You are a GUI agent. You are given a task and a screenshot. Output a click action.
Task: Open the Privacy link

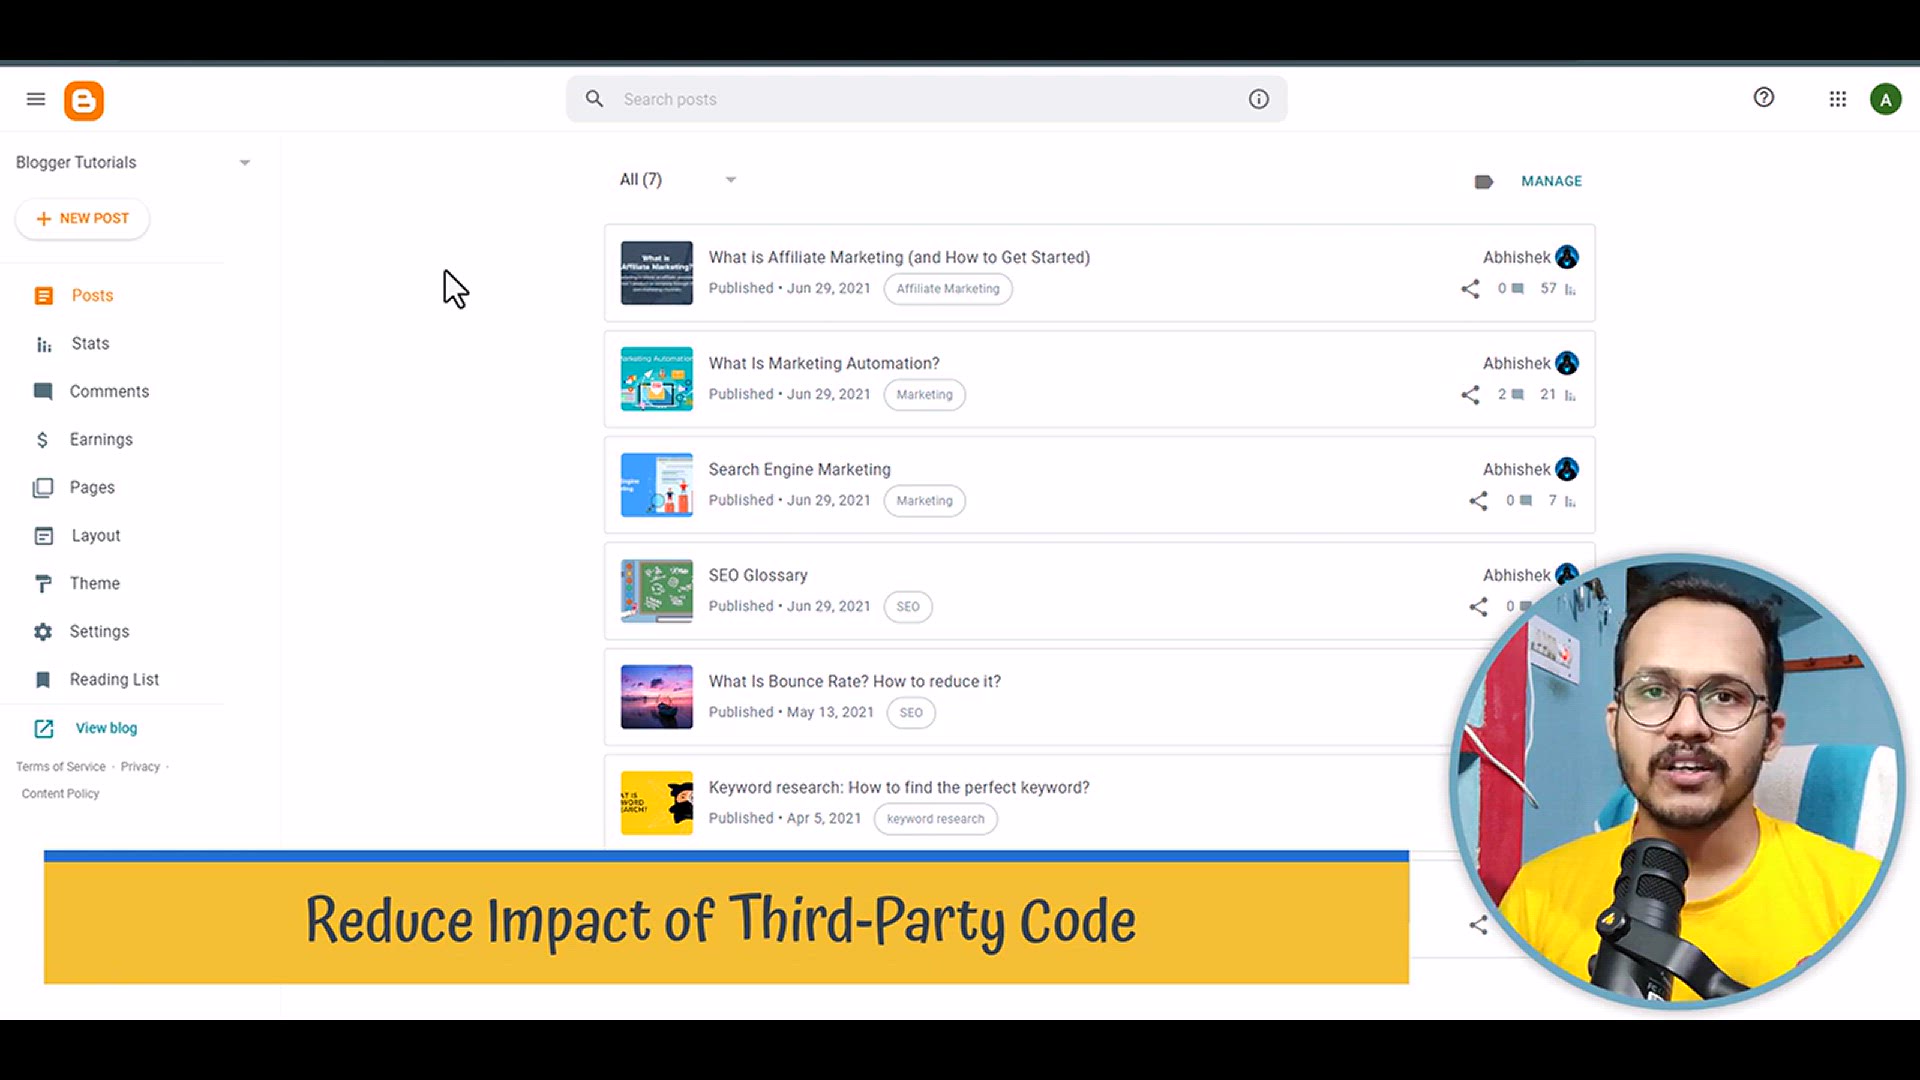[x=140, y=767]
